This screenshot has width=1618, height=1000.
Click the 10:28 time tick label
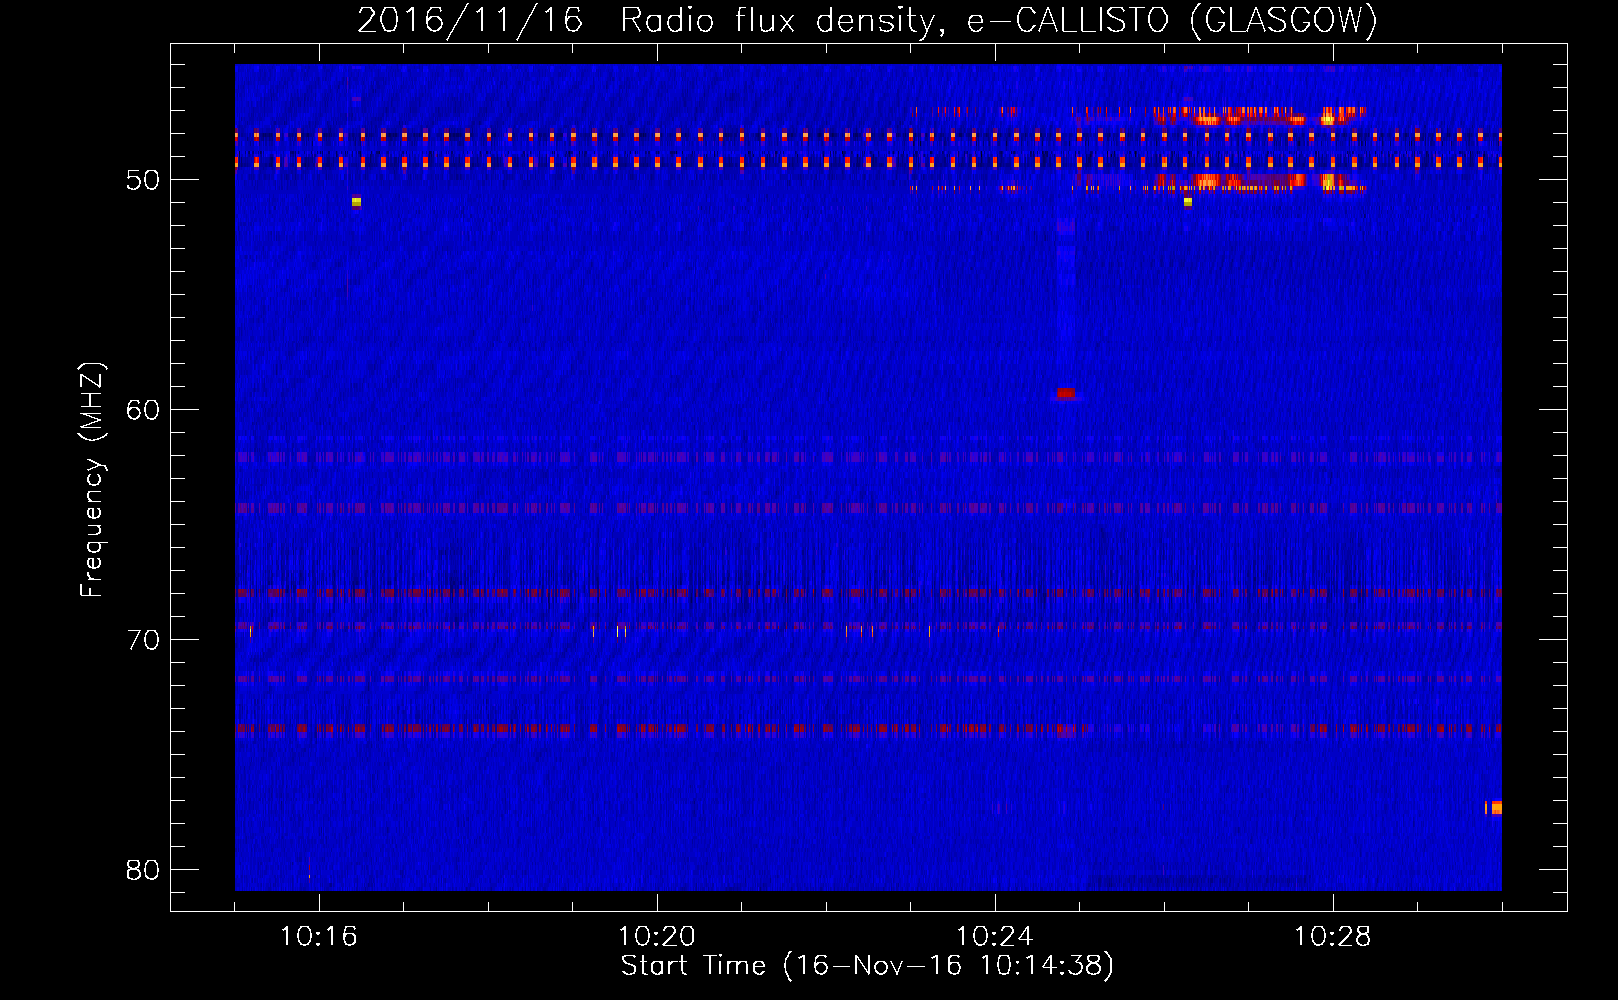click(x=1333, y=937)
